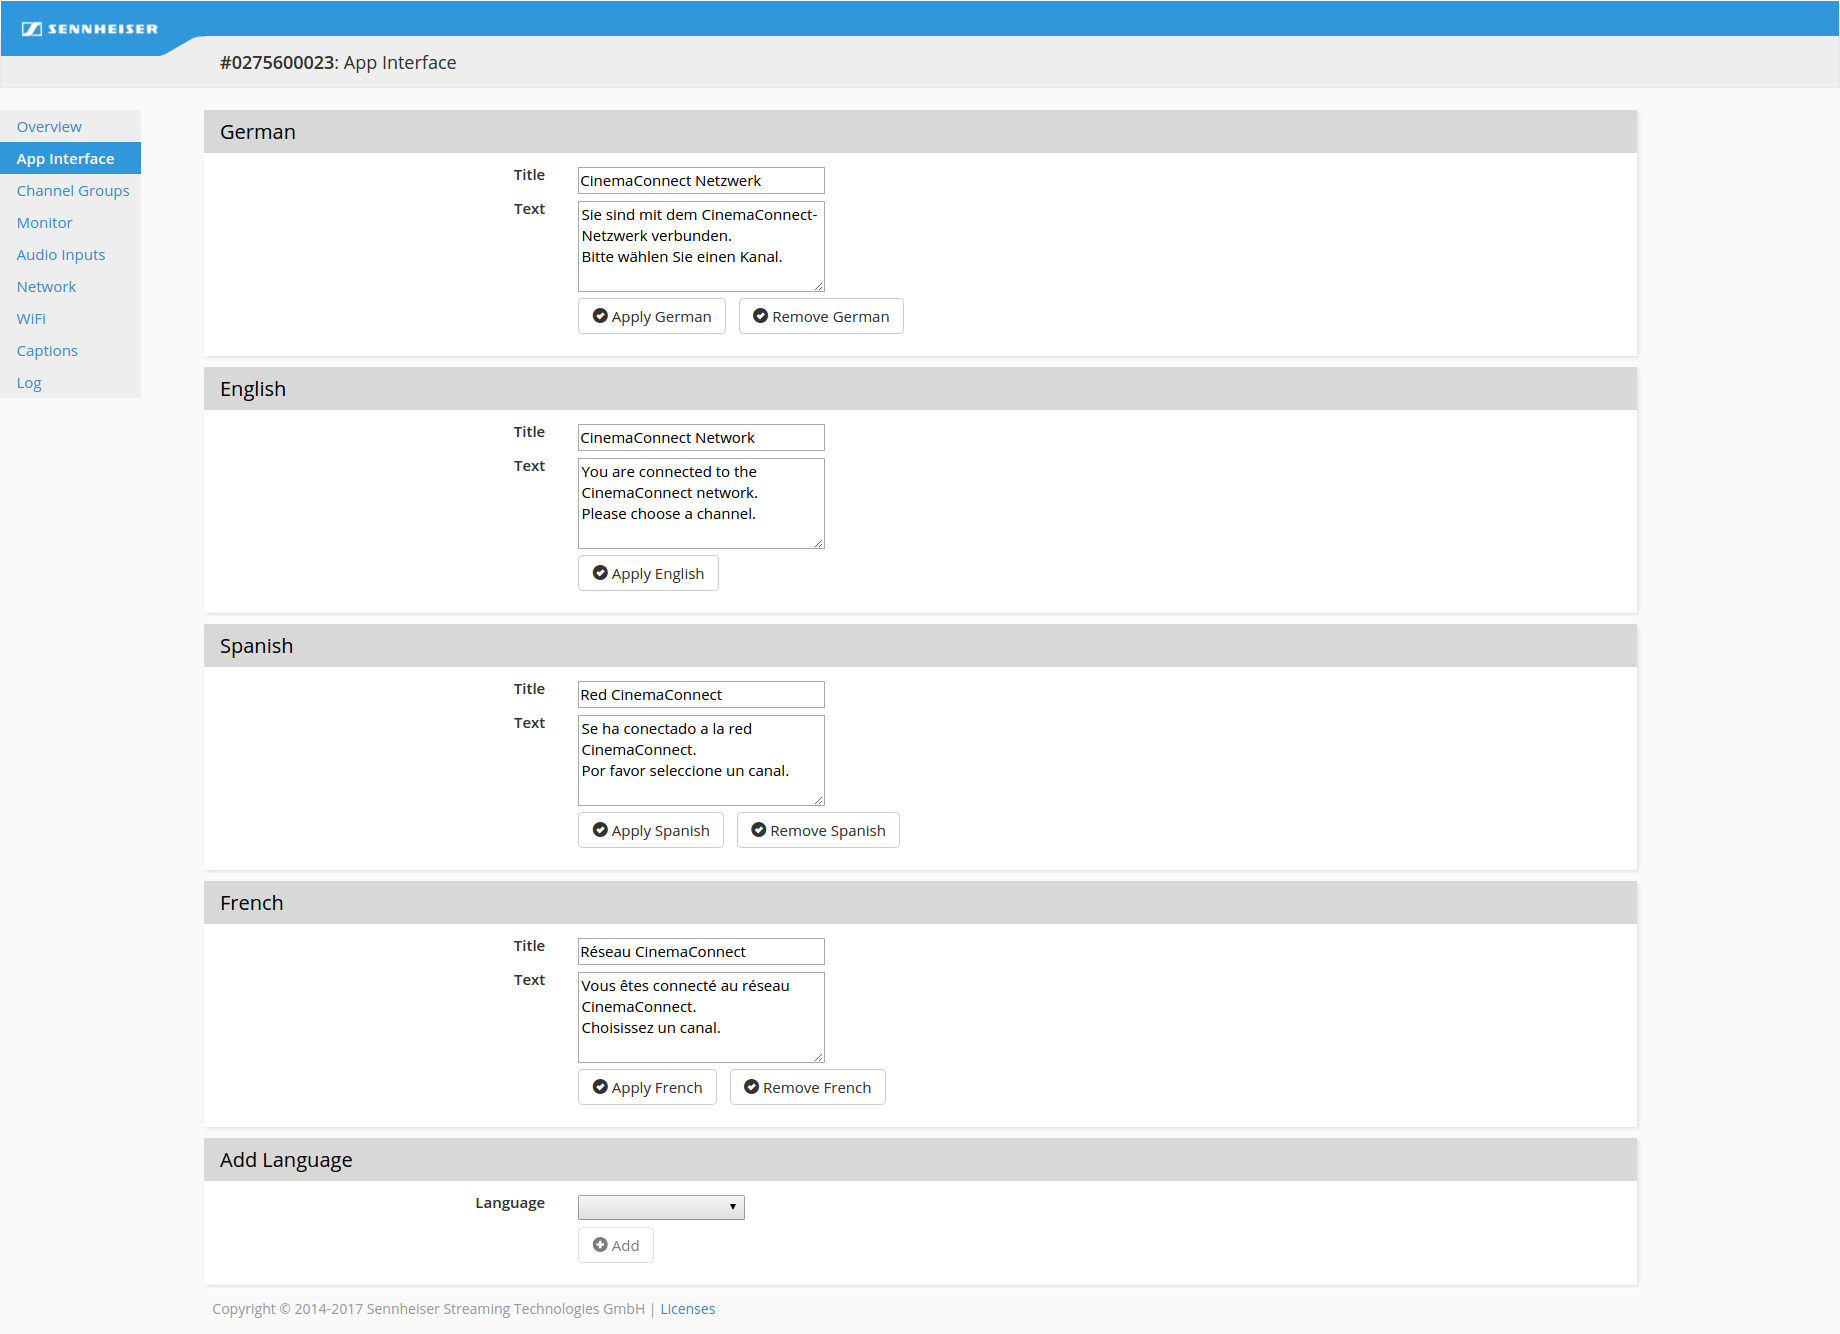The image size is (1840, 1334).
Task: Open the Licenses link in footer
Action: [687, 1309]
